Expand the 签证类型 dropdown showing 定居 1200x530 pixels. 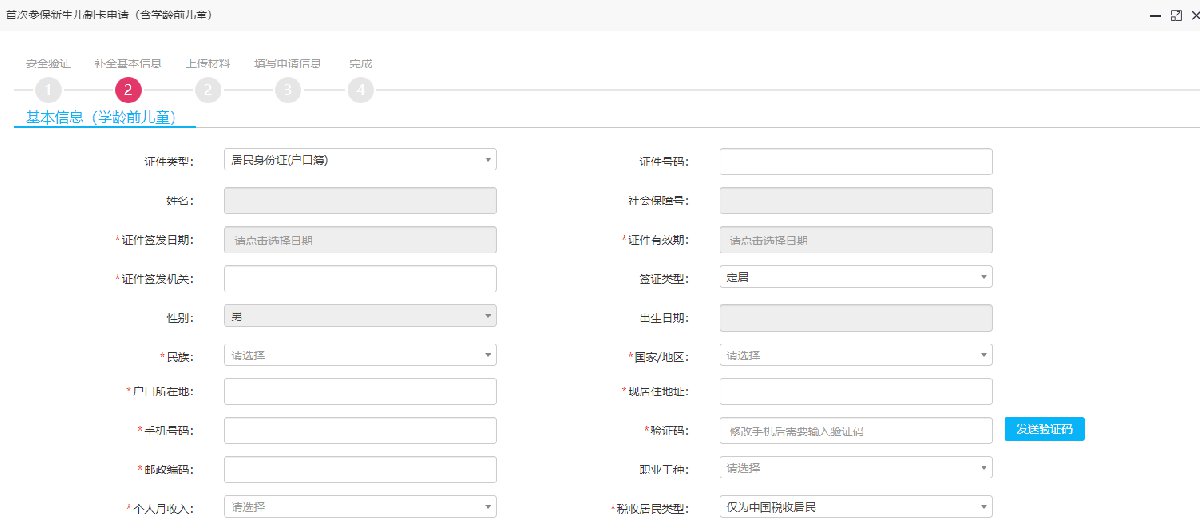pyautogui.click(x=855, y=277)
